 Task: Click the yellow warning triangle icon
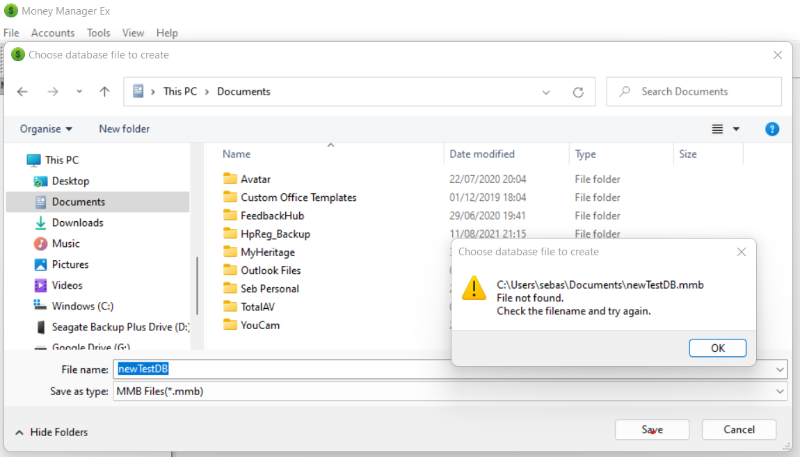(474, 288)
